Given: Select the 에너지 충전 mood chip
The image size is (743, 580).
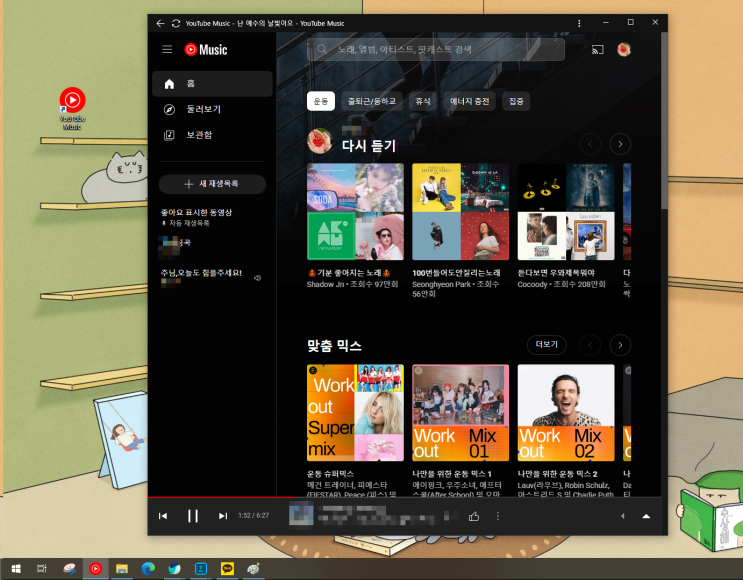Looking at the screenshot, I should [x=469, y=101].
